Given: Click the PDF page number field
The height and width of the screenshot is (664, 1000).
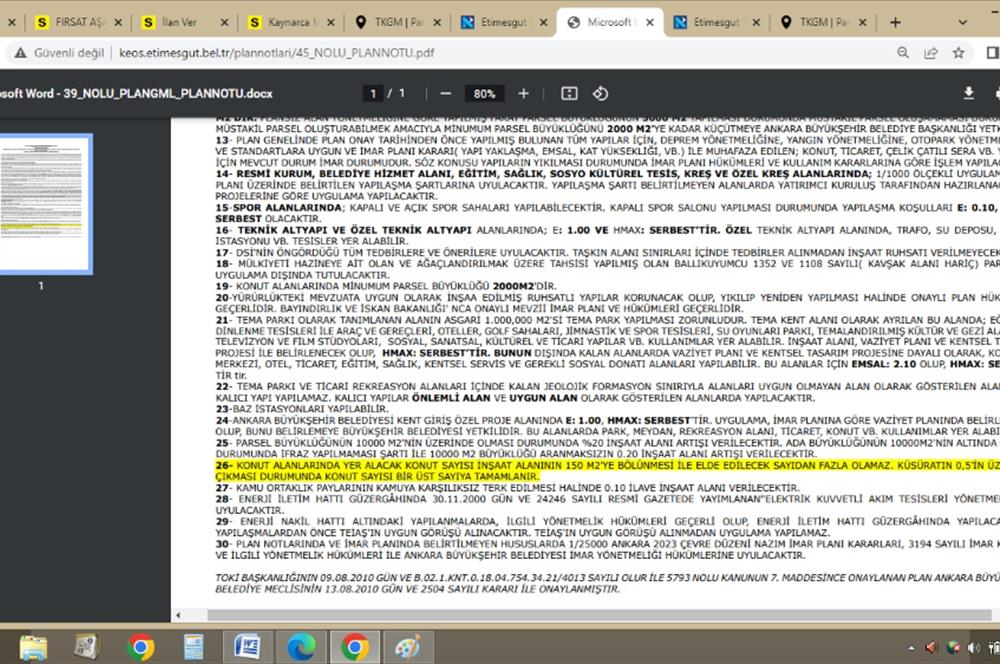Looking at the screenshot, I should 374,93.
